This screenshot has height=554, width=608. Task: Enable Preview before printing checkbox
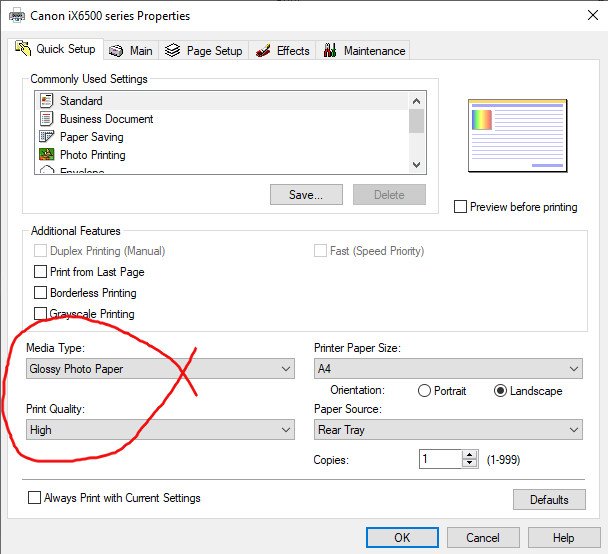click(460, 206)
